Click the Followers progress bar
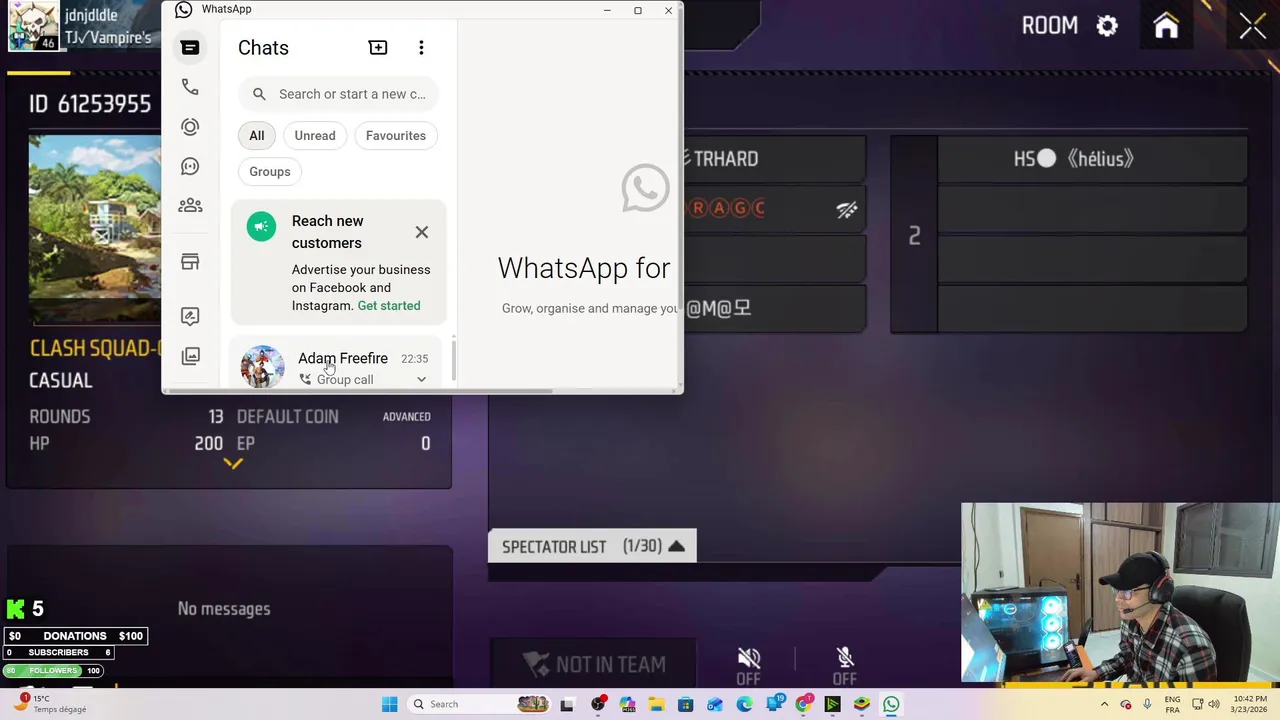The image size is (1280, 720). click(x=54, y=671)
